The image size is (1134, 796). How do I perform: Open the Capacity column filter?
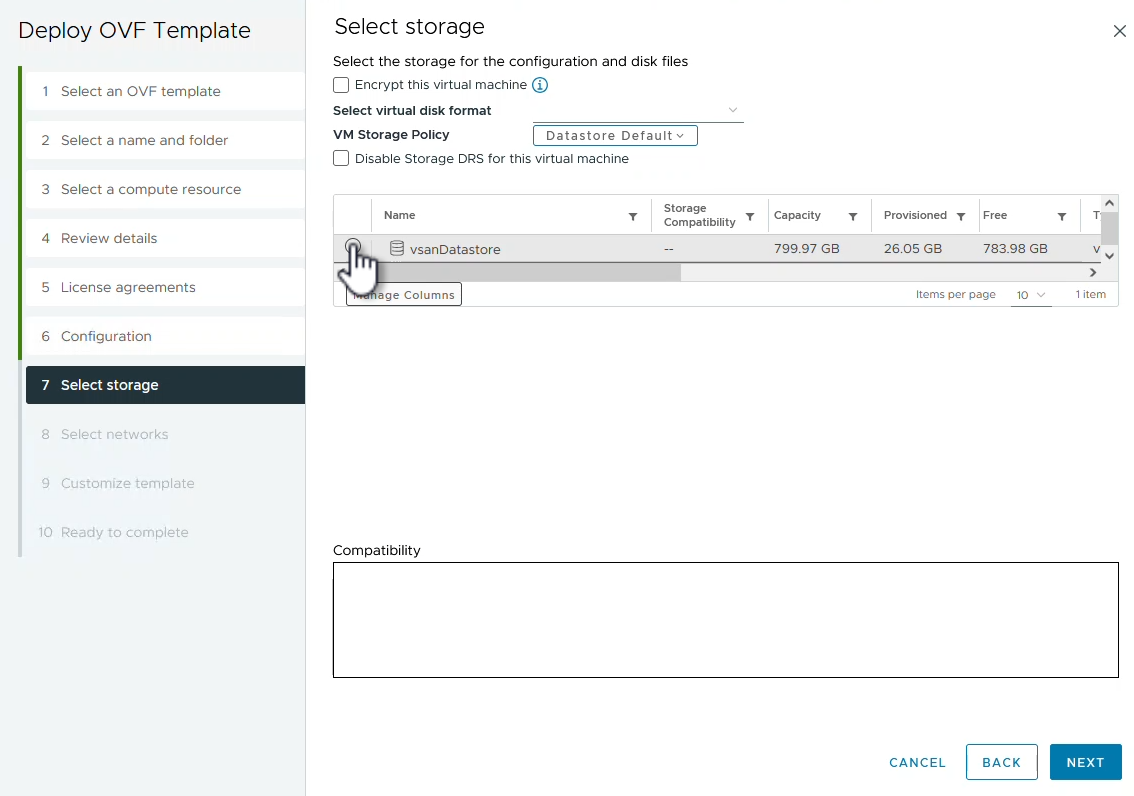click(x=853, y=216)
